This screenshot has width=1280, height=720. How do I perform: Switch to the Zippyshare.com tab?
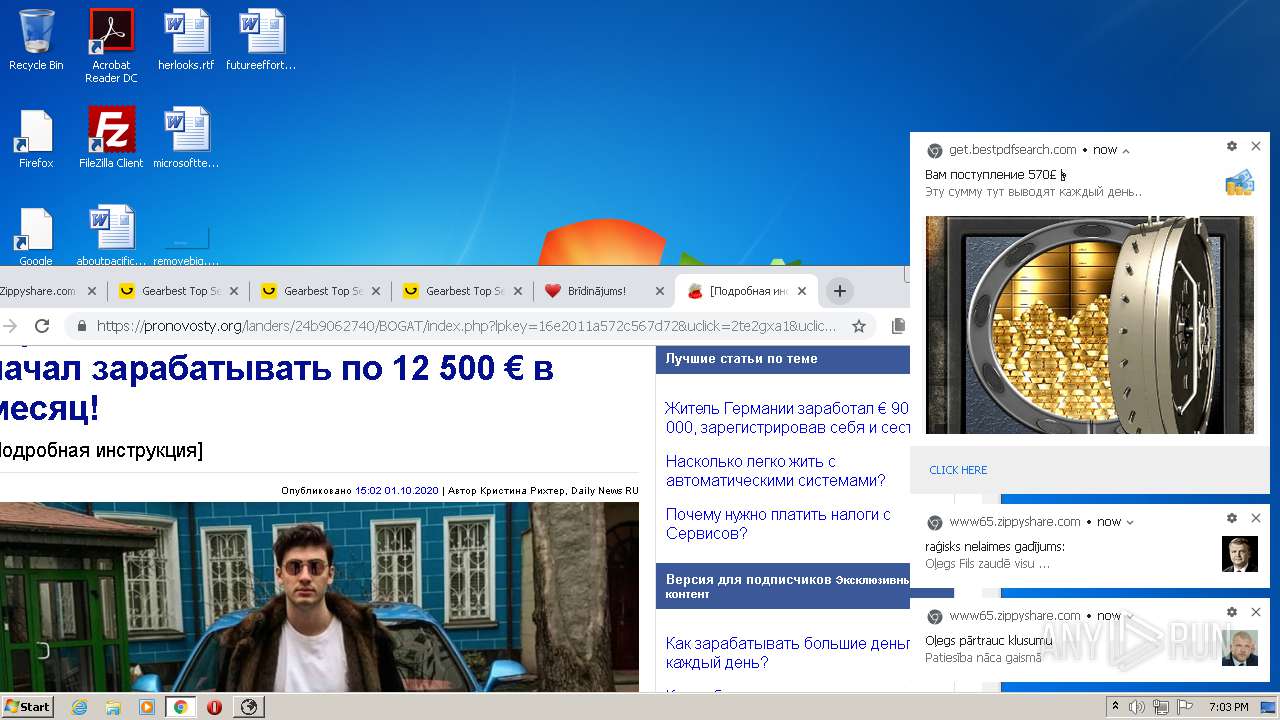coord(37,291)
